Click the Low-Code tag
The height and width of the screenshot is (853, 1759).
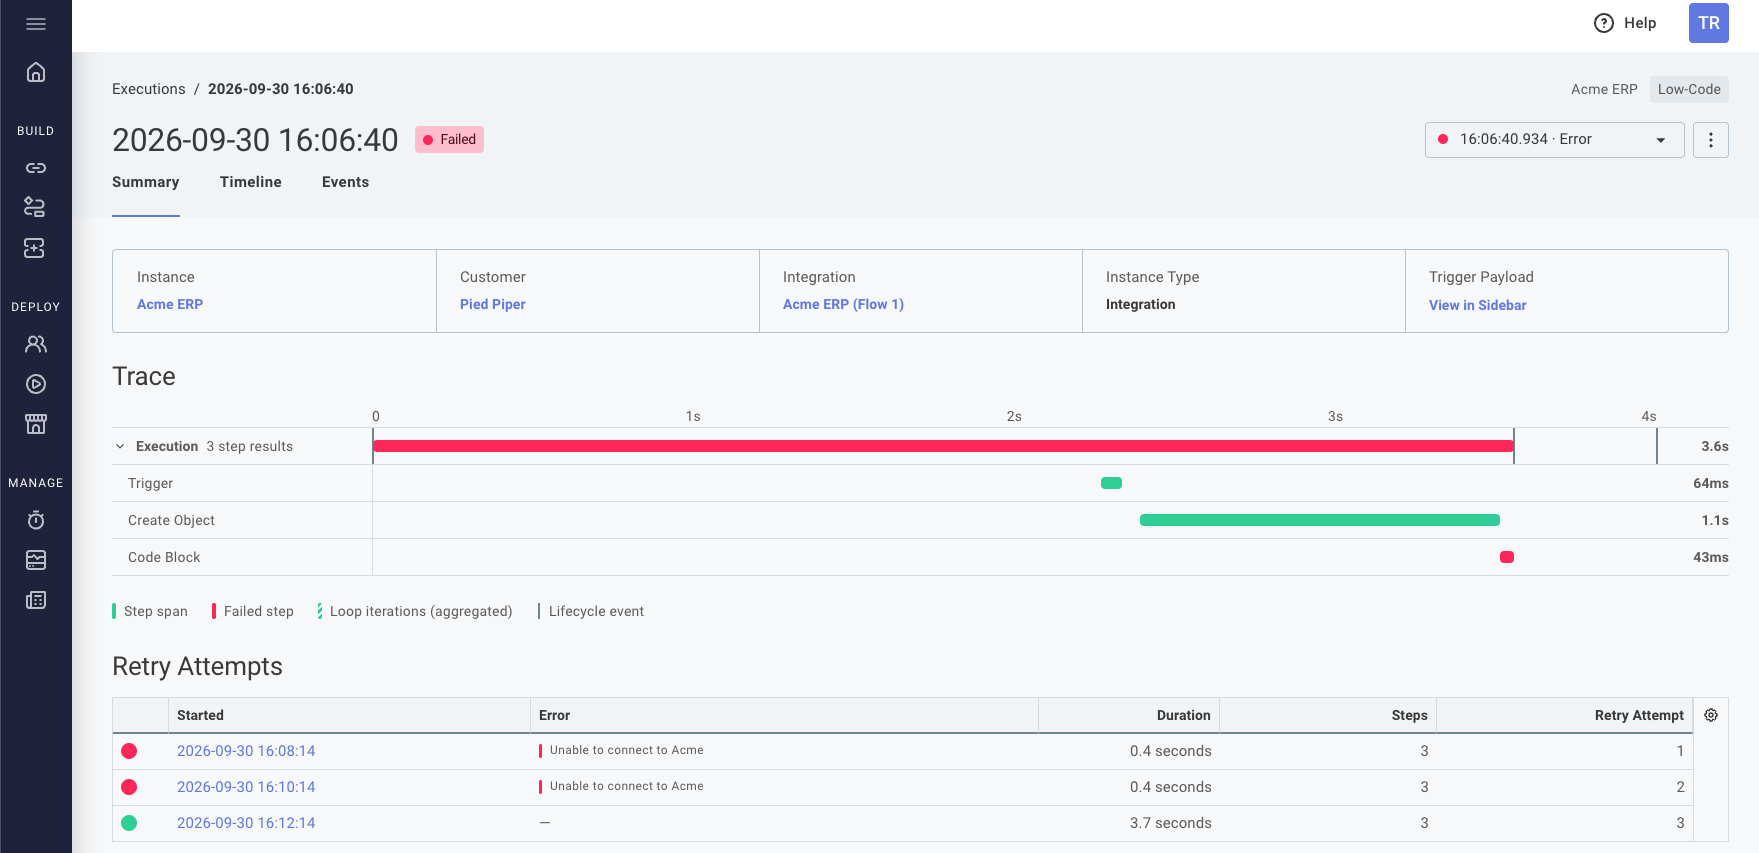tap(1689, 89)
